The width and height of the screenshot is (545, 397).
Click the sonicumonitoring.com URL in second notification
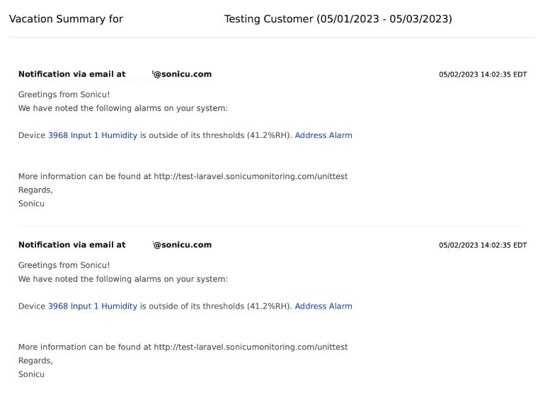251,347
